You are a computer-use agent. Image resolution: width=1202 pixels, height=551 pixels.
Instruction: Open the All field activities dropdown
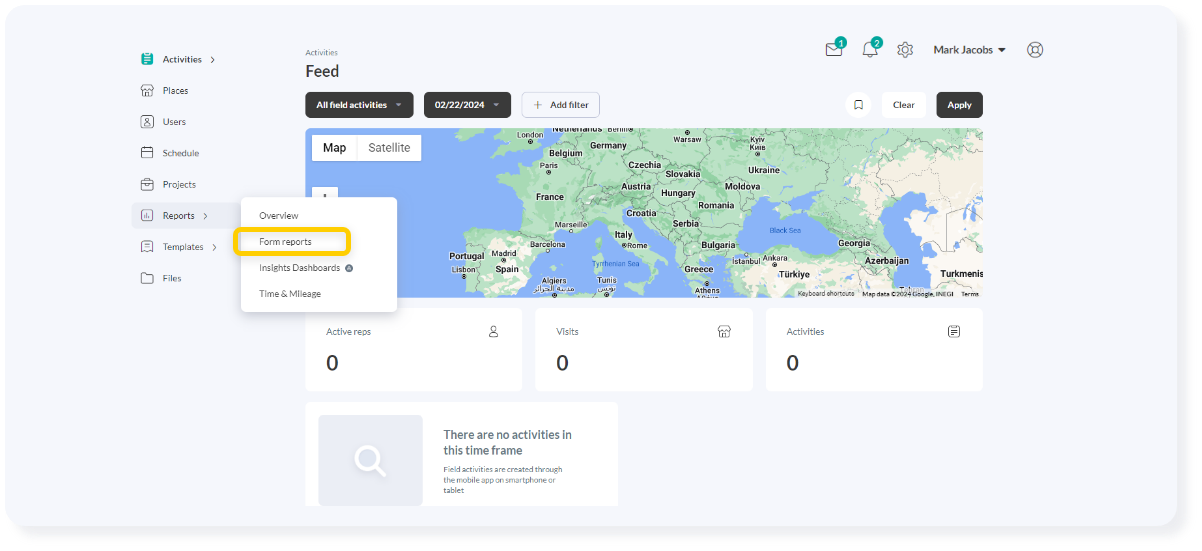click(359, 105)
